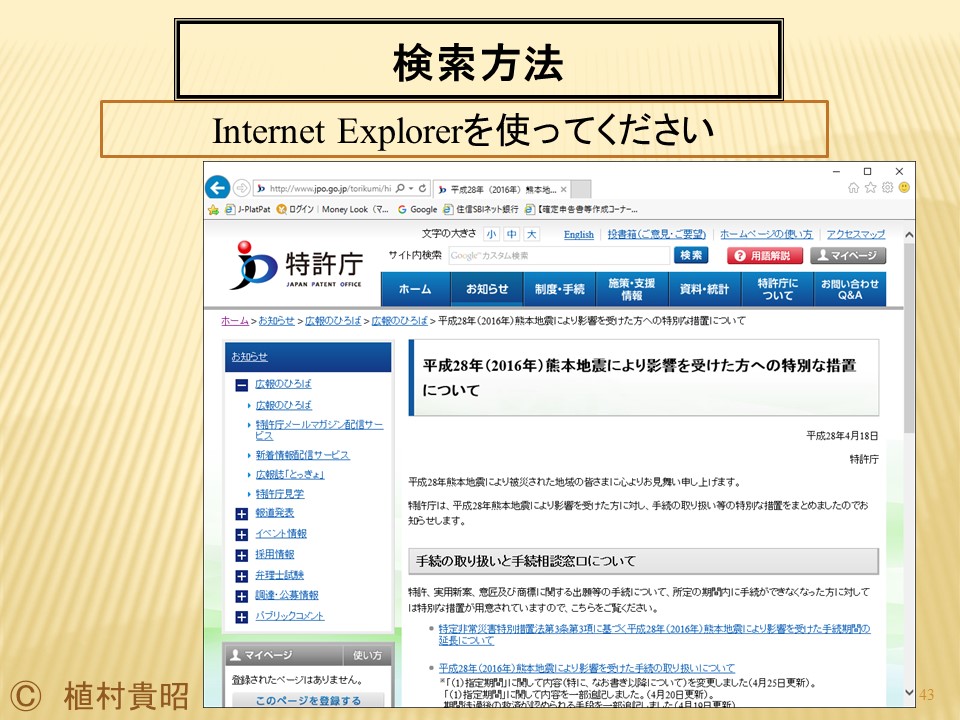The height and width of the screenshot is (720, 960).
Task: Open the IE tools gear icon
Action: pyautogui.click(x=887, y=187)
